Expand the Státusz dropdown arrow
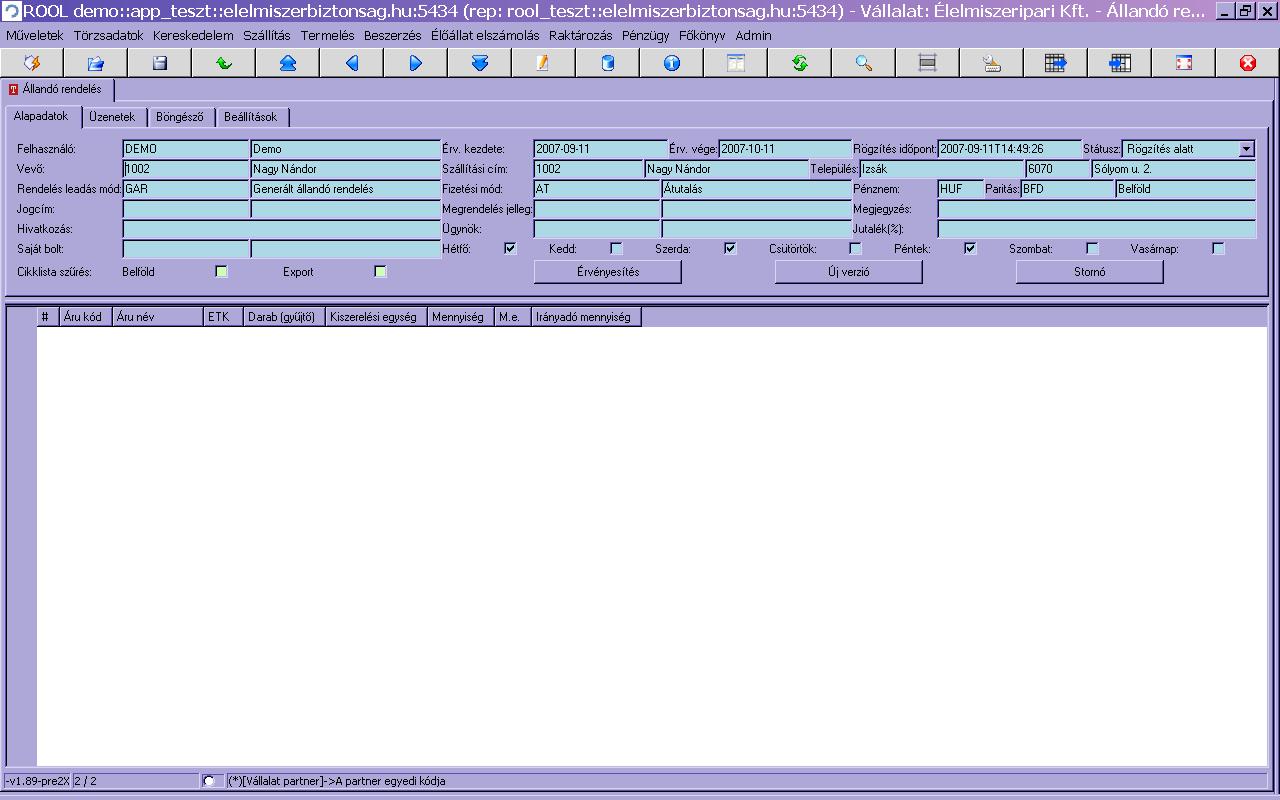Image resolution: width=1280 pixels, height=800 pixels. coord(1246,149)
